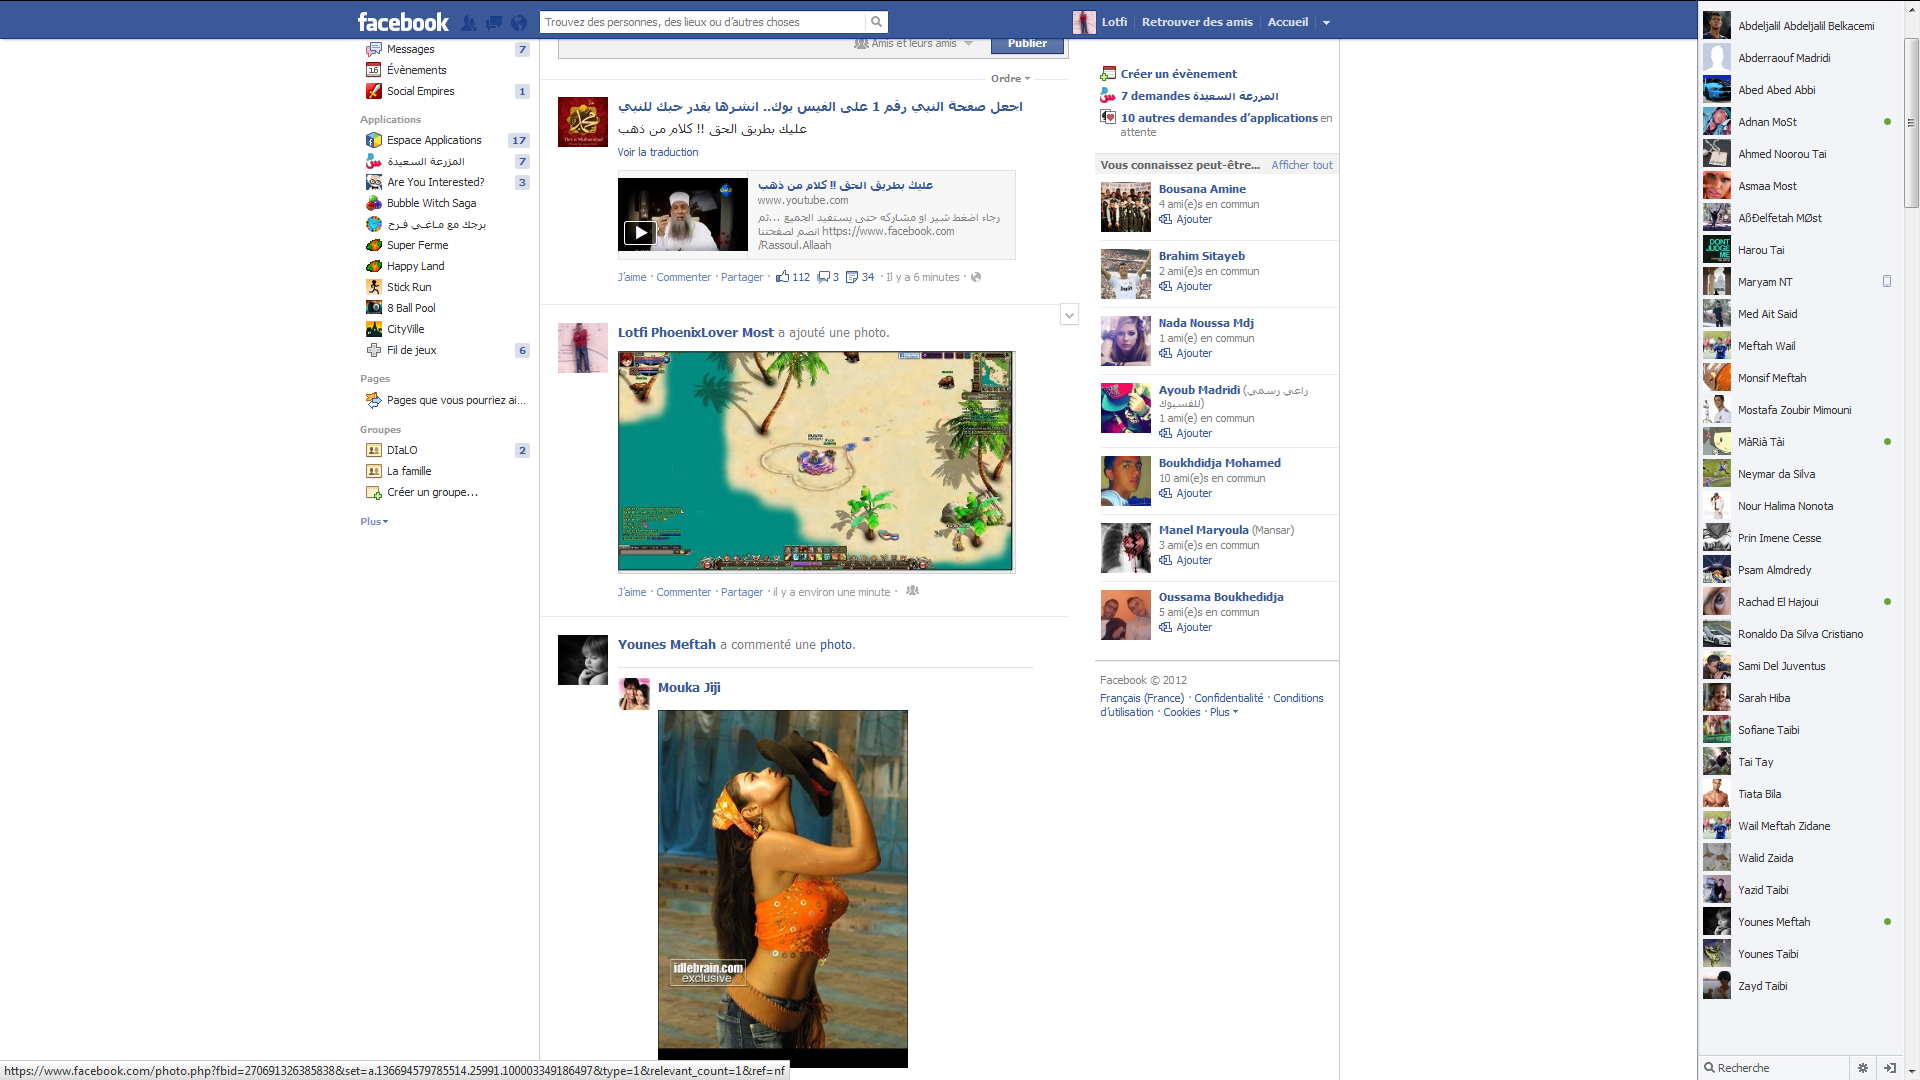Expand Plus in the left sidebar

point(374,521)
